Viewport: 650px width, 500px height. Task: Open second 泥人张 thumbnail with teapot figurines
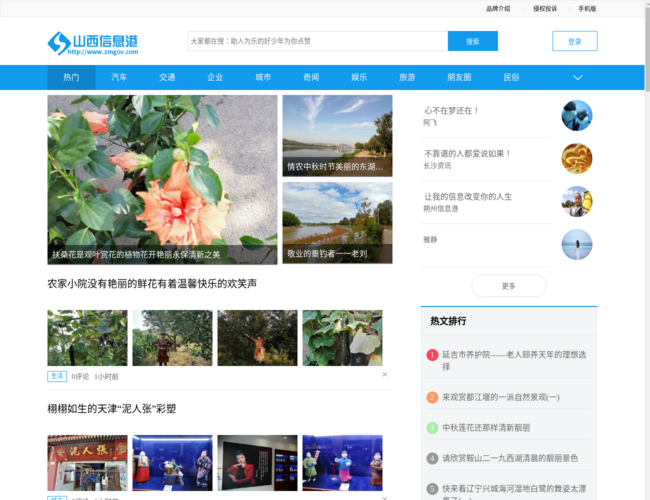pyautogui.click(x=172, y=463)
